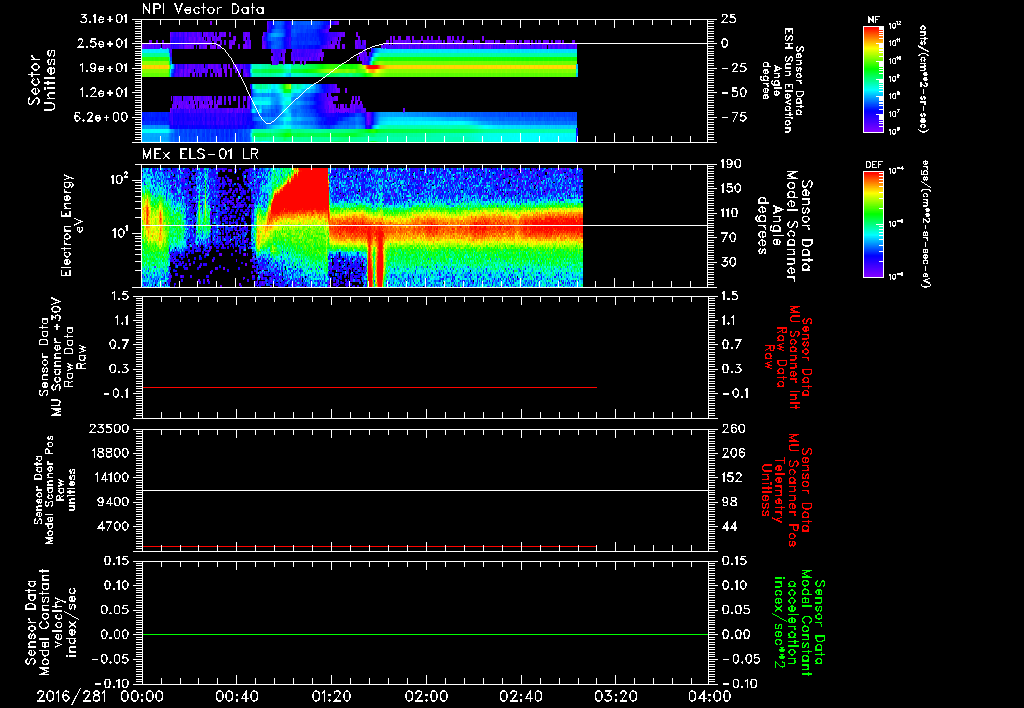Click the 'Model Scanner Pos Raw' axis title
This screenshot has height=708, width=1024.
[x=56, y=491]
